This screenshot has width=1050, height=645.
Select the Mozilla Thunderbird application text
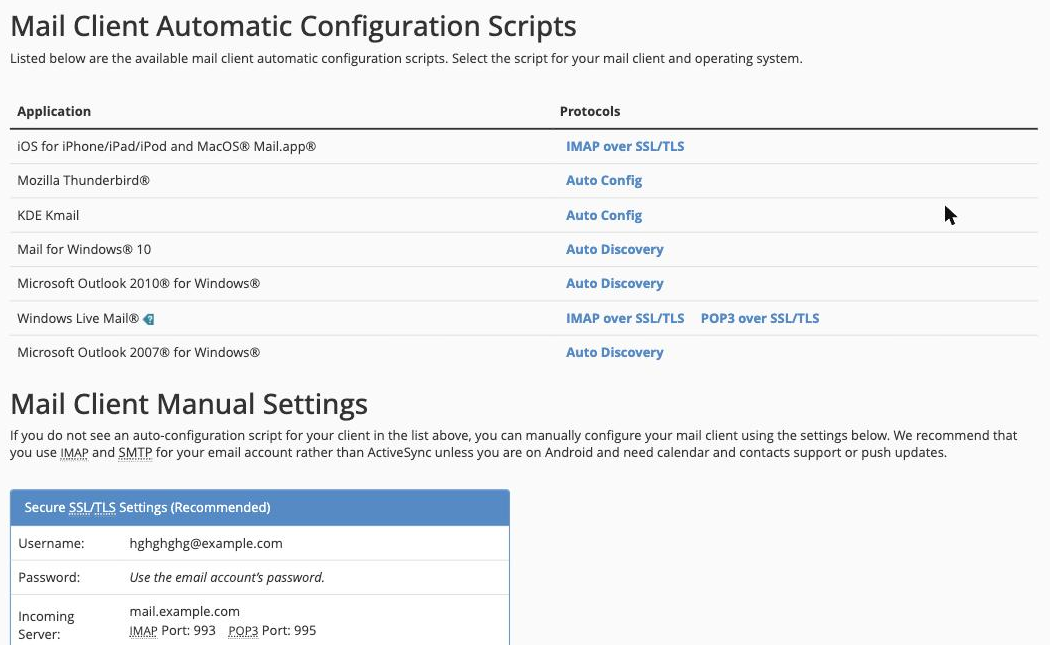pyautogui.click(x=84, y=180)
